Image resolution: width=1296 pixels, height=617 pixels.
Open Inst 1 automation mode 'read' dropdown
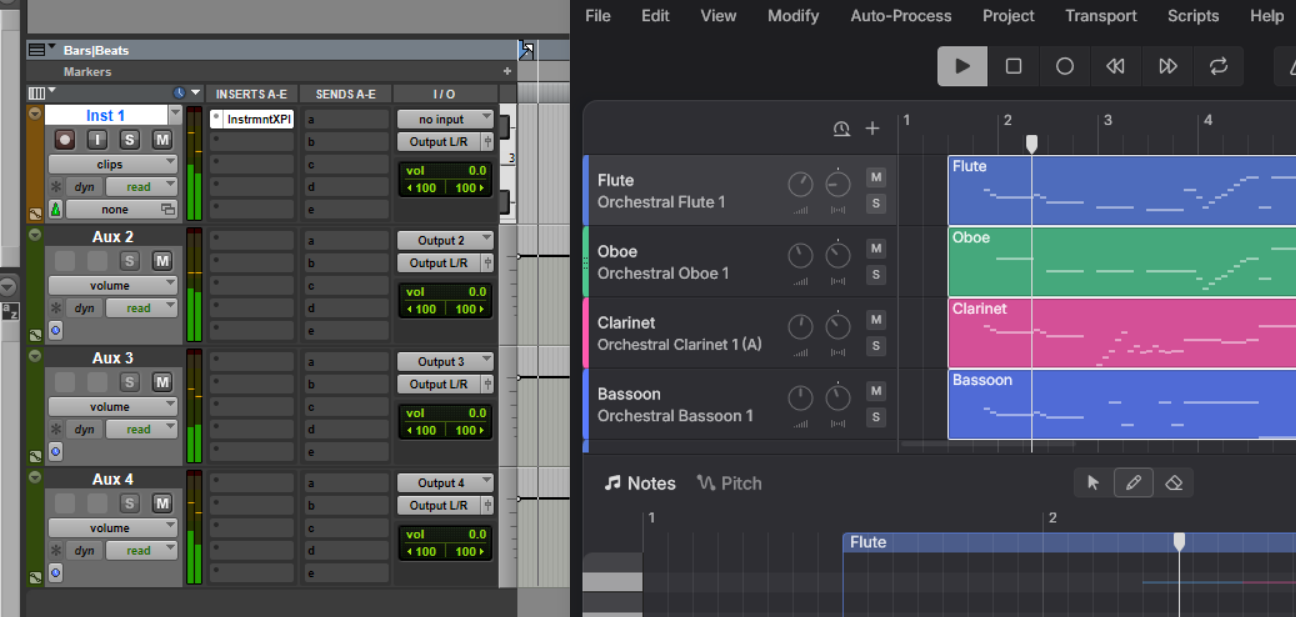[x=141, y=186]
